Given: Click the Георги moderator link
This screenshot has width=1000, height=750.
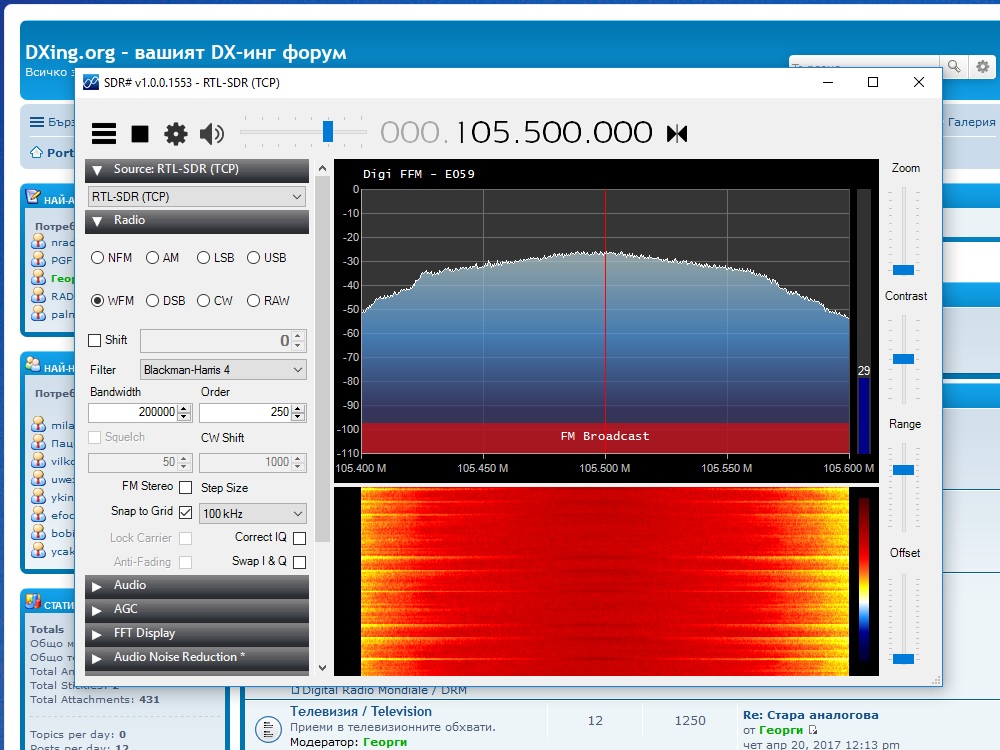Looking at the screenshot, I should tap(385, 742).
